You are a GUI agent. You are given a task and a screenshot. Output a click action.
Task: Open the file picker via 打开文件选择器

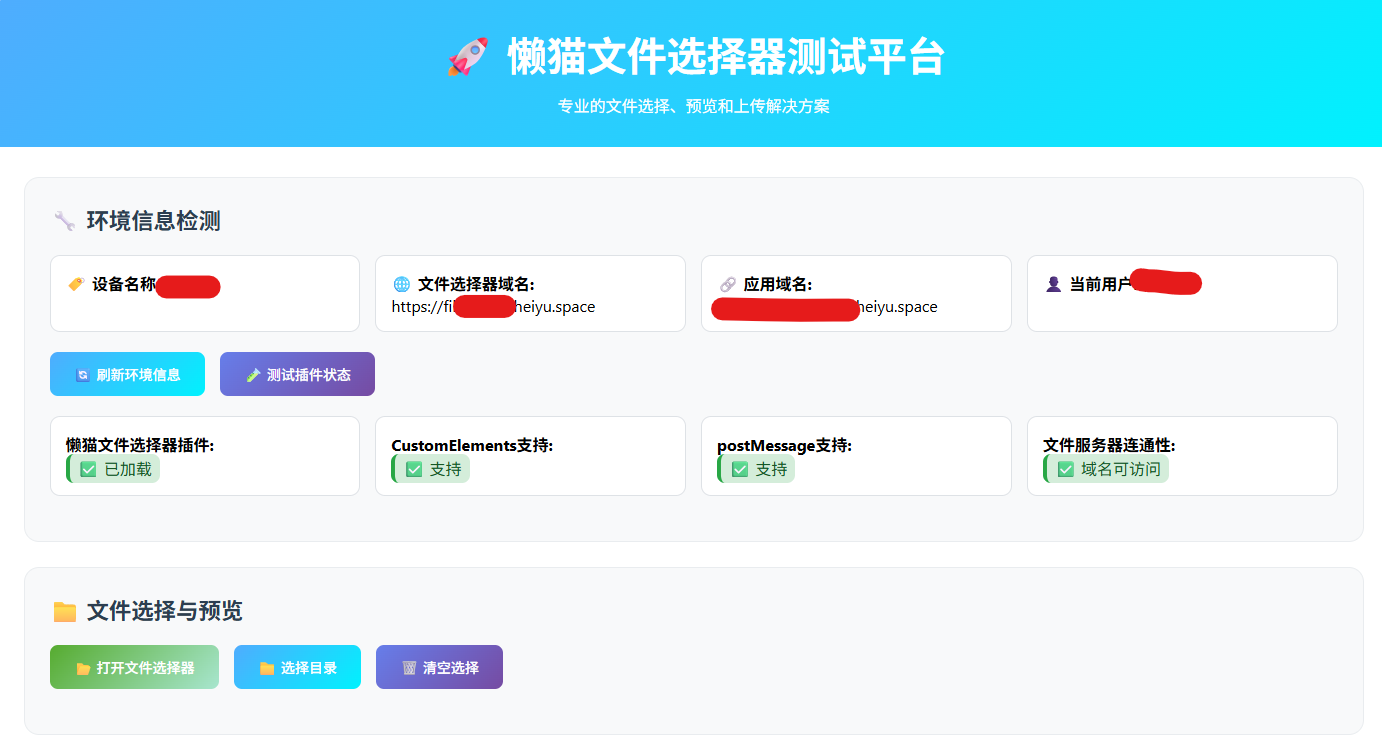[134, 667]
